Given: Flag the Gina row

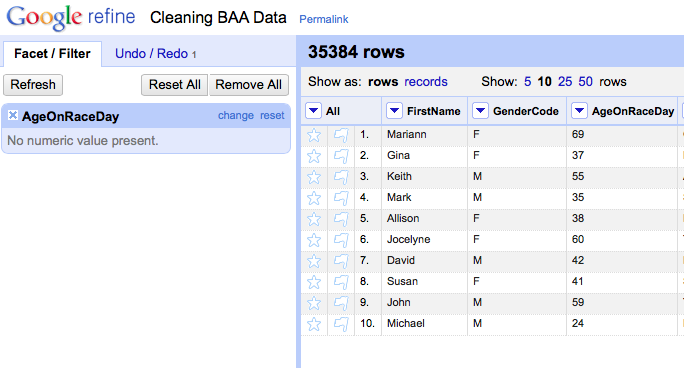Looking at the screenshot, I should pos(341,156).
